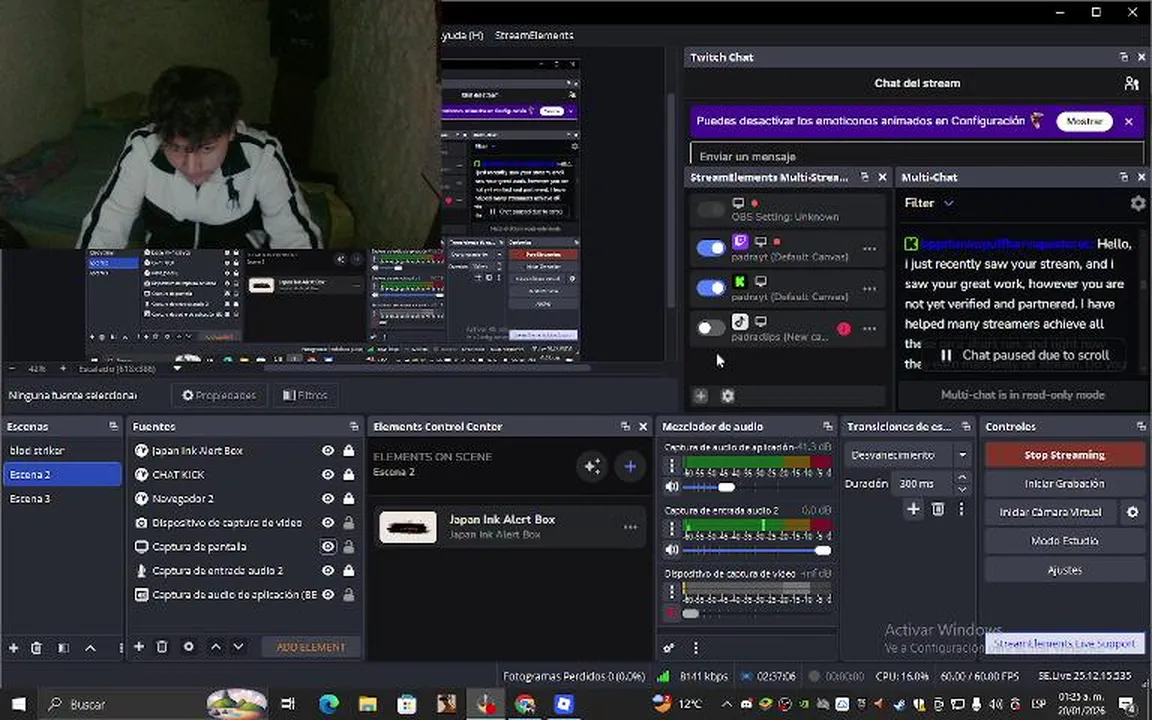Add a new scene with Escenas plus icon
Image resolution: width=1152 pixels, height=720 pixels.
pyautogui.click(x=13, y=647)
